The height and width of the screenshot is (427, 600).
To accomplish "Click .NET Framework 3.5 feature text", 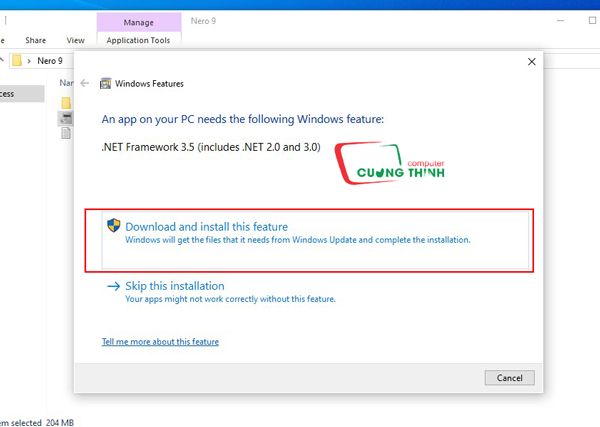I will click(211, 147).
